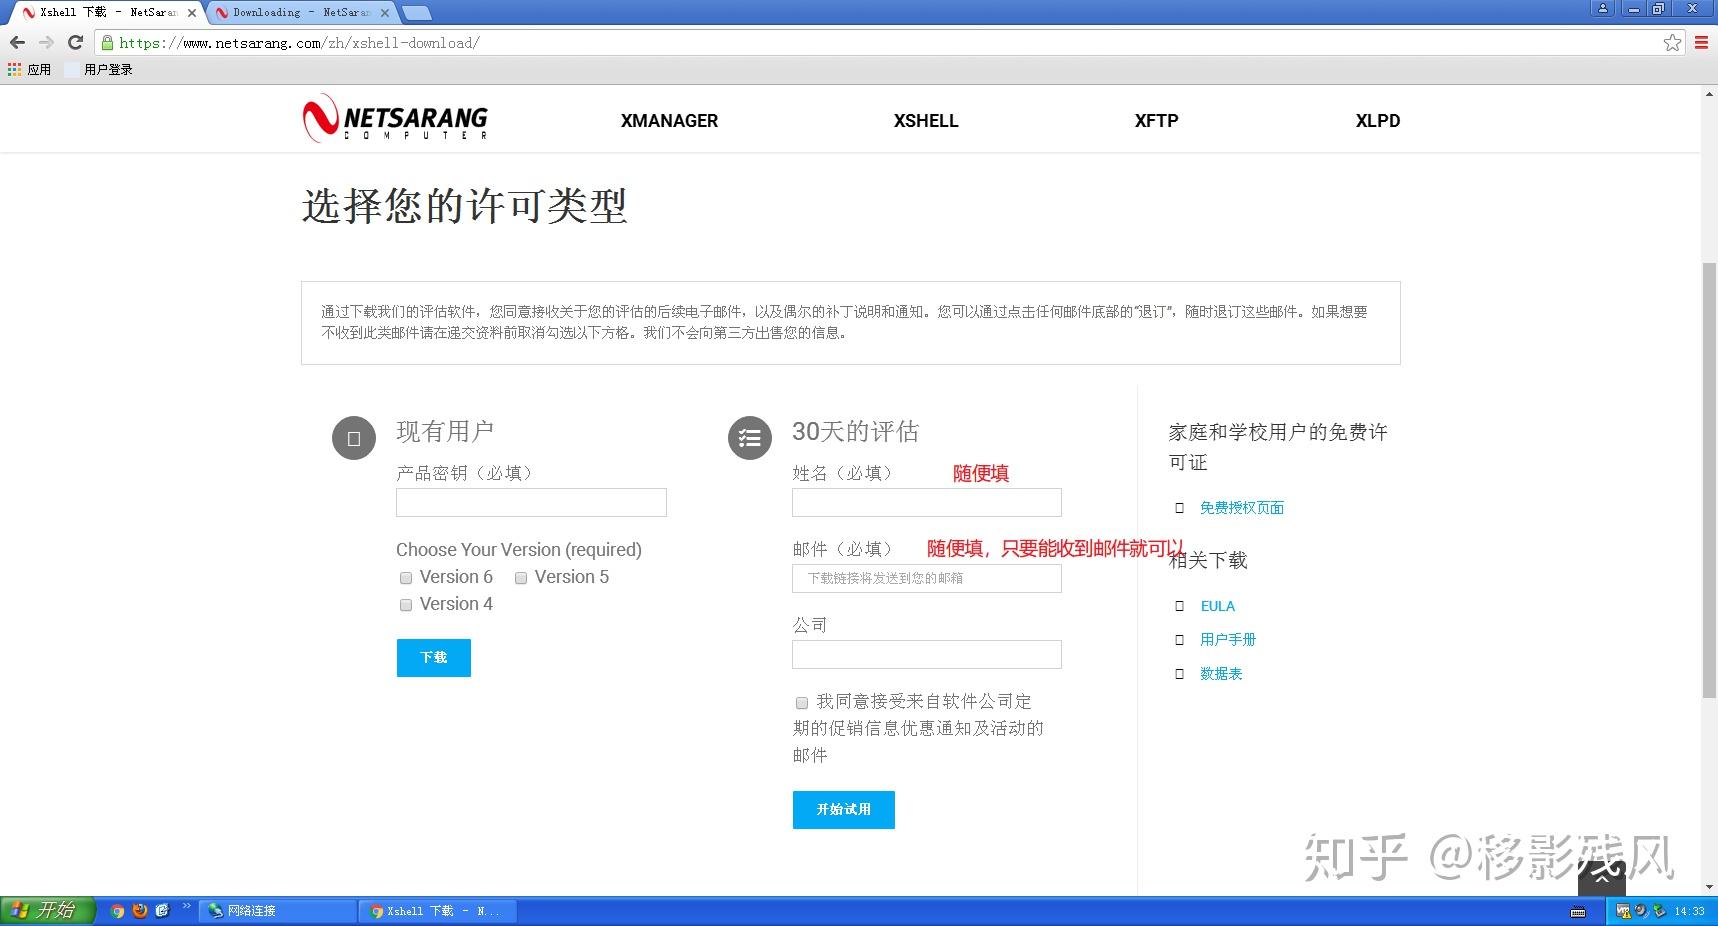Click the 公司 company input field

tap(926, 654)
